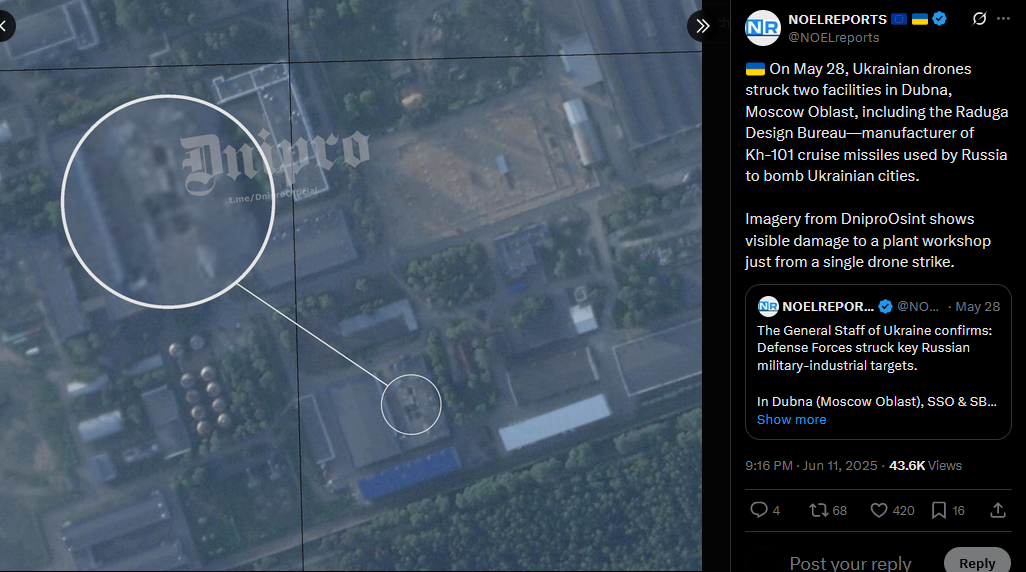
Task: Open the satellite image of Dubna facility
Action: pyautogui.click(x=351, y=286)
